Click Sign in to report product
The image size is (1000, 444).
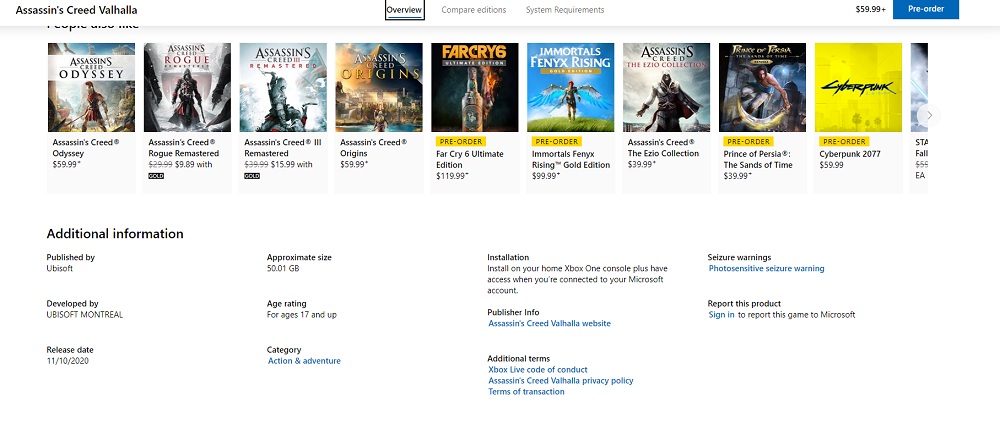[721, 315]
